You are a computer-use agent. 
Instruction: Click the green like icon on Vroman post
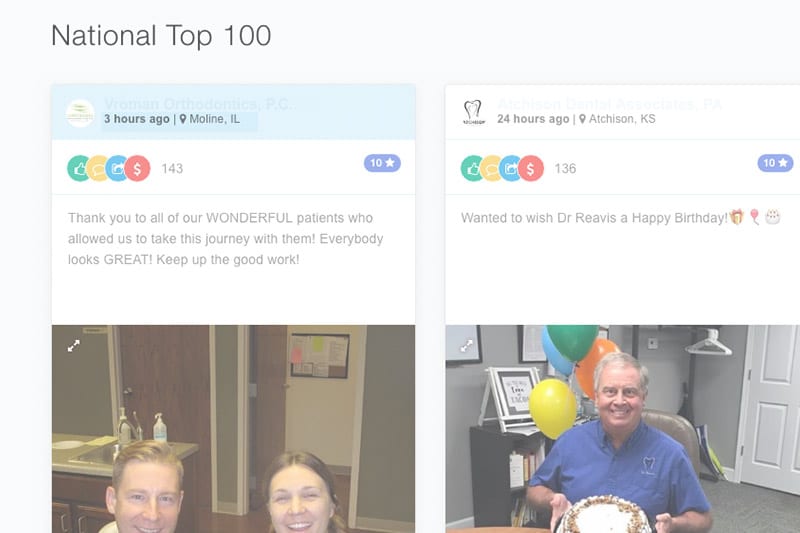click(79, 168)
